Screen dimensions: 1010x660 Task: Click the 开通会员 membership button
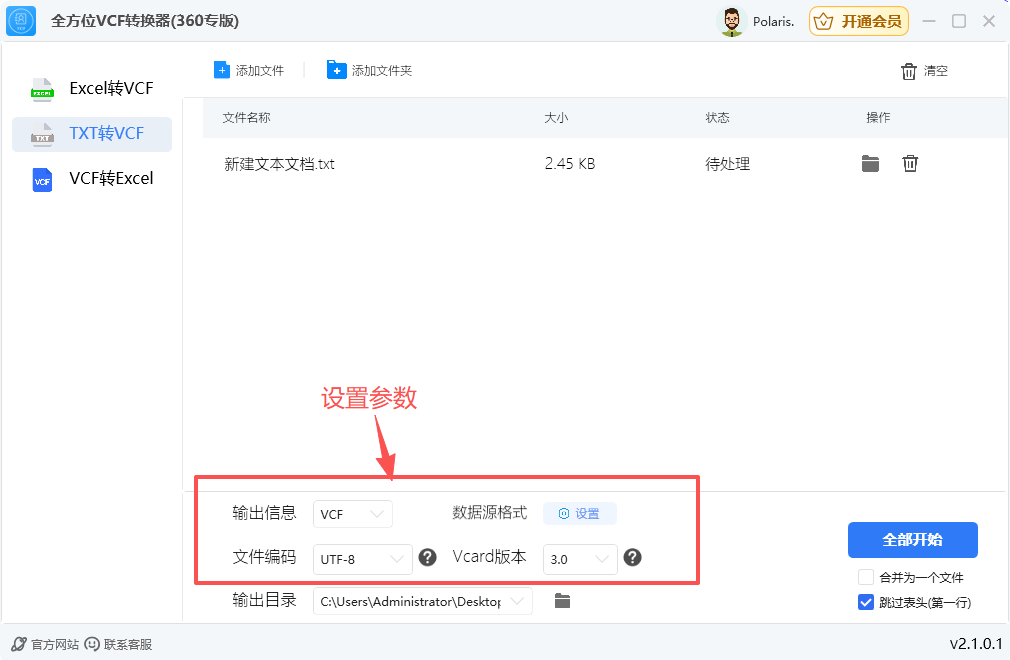858,20
